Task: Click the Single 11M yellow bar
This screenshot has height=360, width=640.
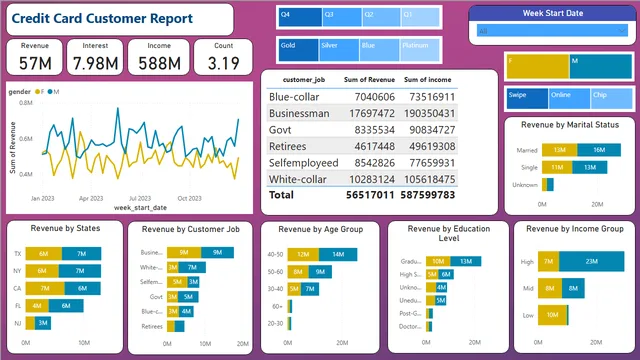Action: point(557,167)
